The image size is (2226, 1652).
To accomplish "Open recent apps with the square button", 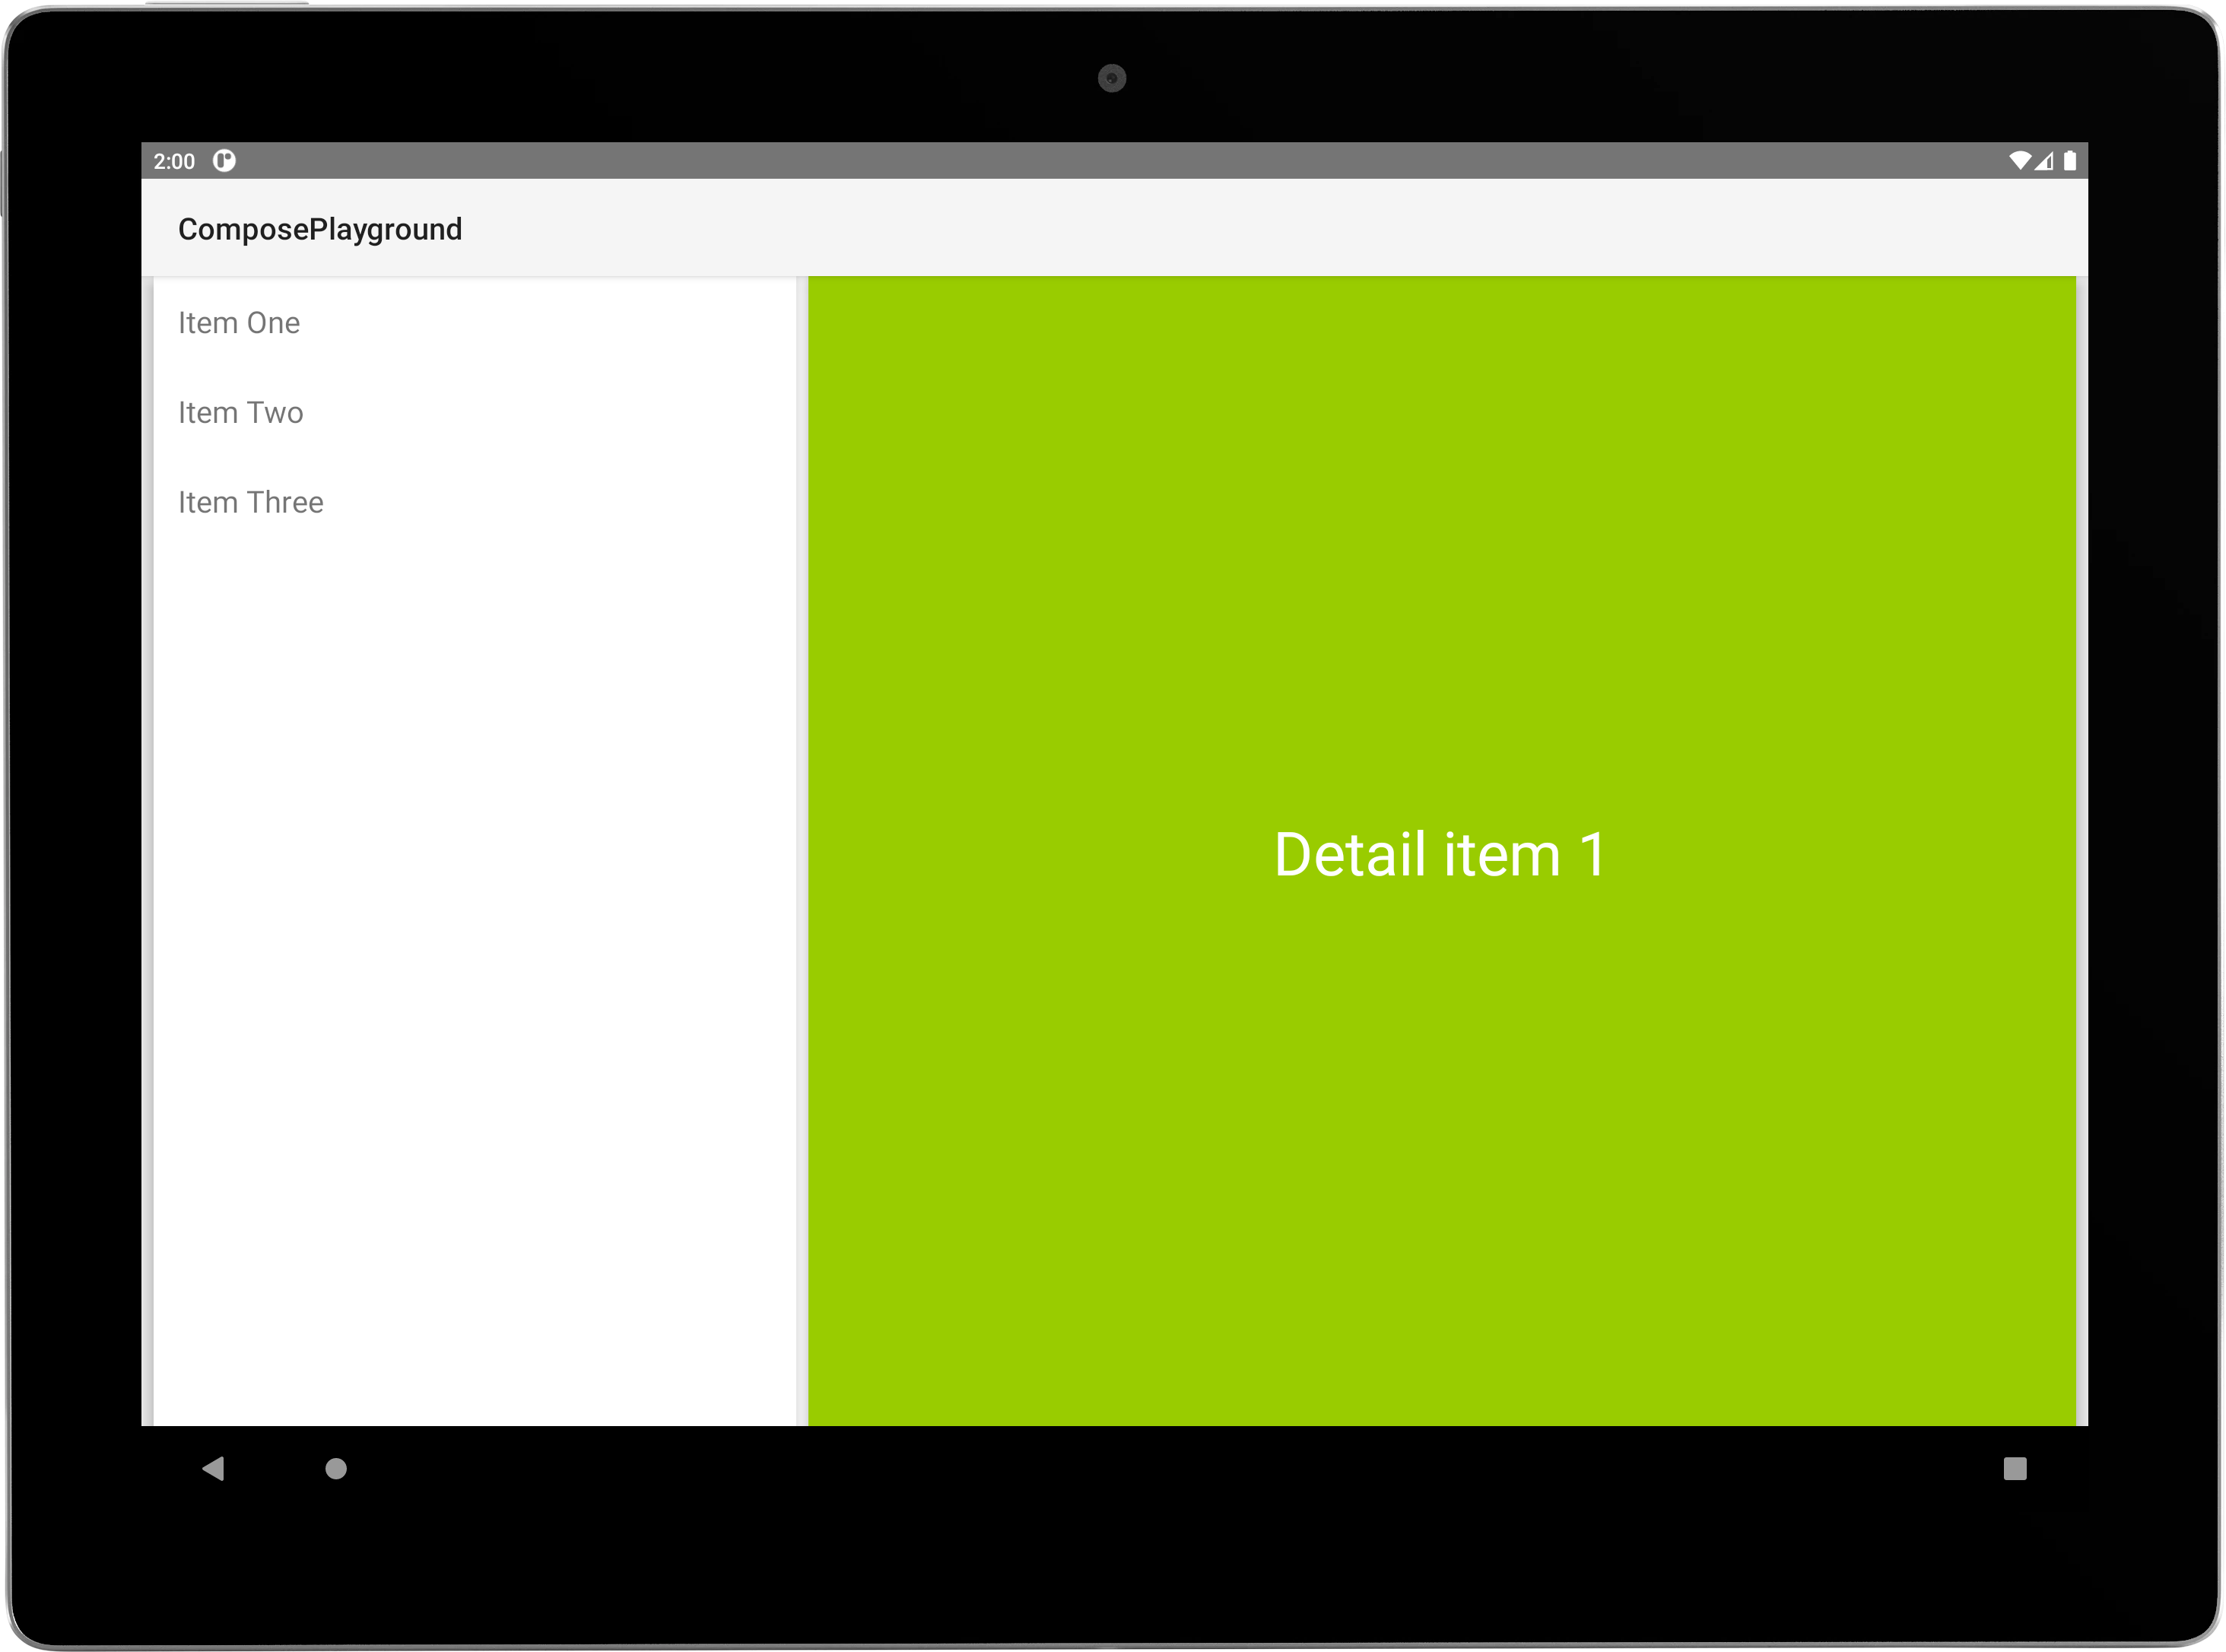I will (x=2014, y=1468).
